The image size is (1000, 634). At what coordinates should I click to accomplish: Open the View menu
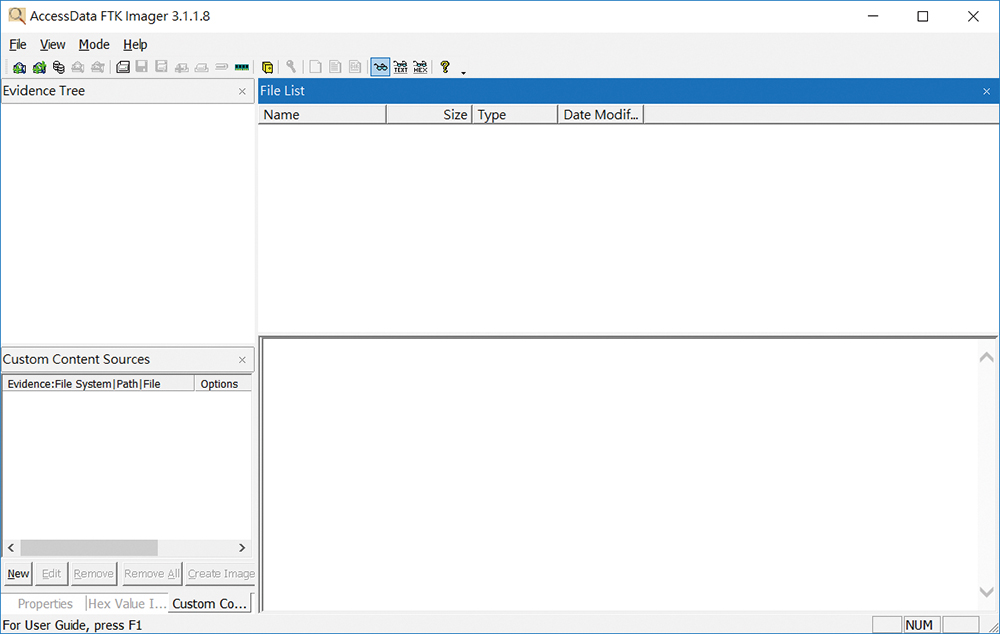[52, 45]
